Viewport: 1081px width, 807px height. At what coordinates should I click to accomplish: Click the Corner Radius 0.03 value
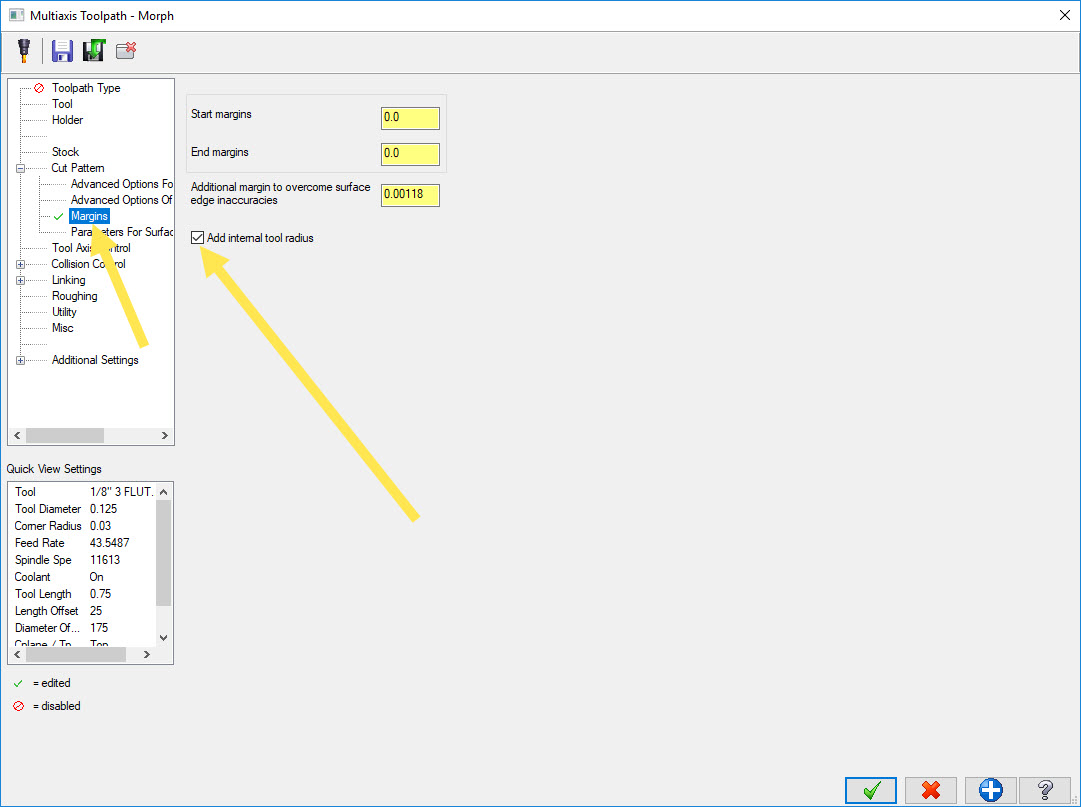(x=101, y=527)
